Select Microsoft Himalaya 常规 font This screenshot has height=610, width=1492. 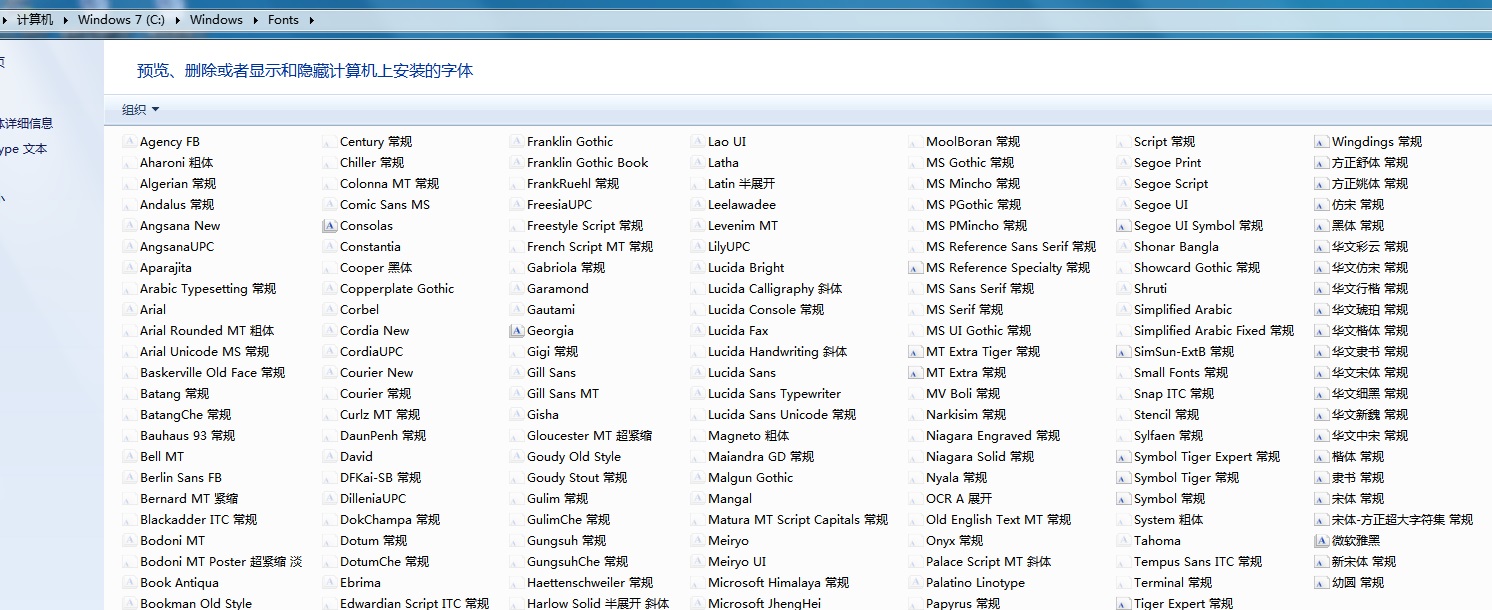779,583
